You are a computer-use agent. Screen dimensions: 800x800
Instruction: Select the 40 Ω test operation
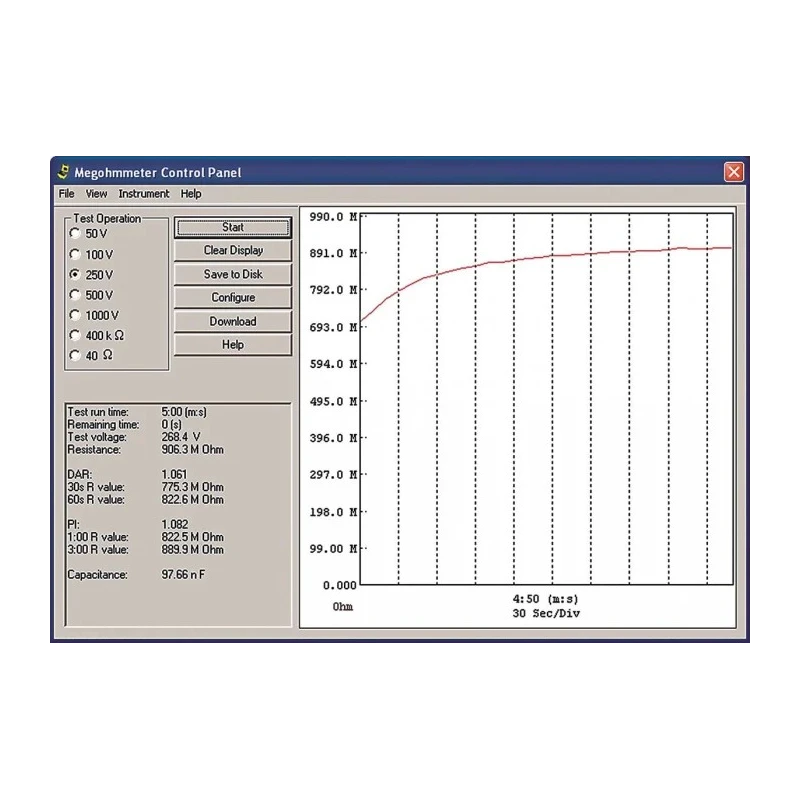tap(91, 355)
